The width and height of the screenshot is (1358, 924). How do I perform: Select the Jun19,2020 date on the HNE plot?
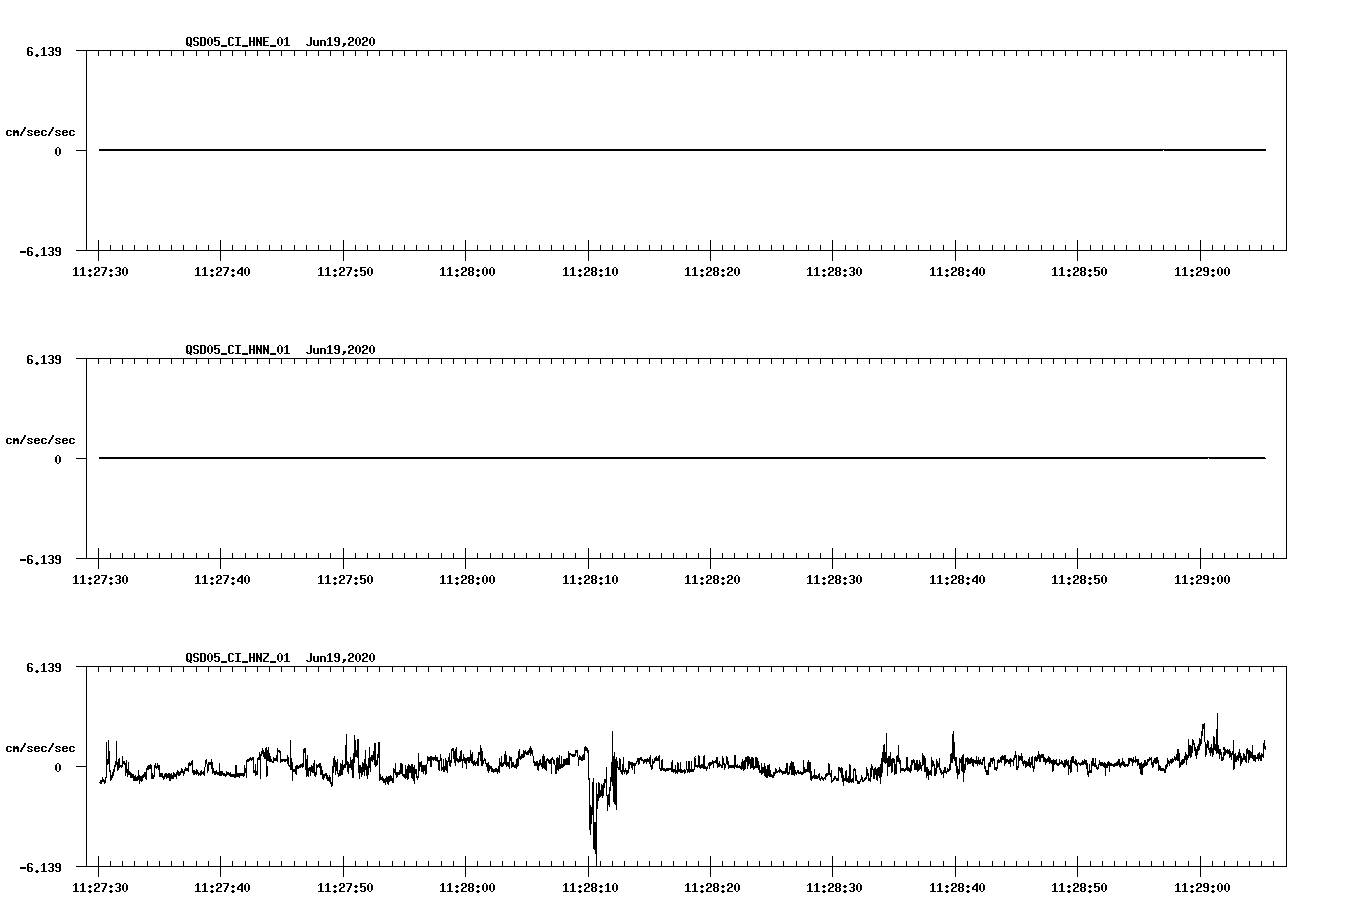(341, 42)
